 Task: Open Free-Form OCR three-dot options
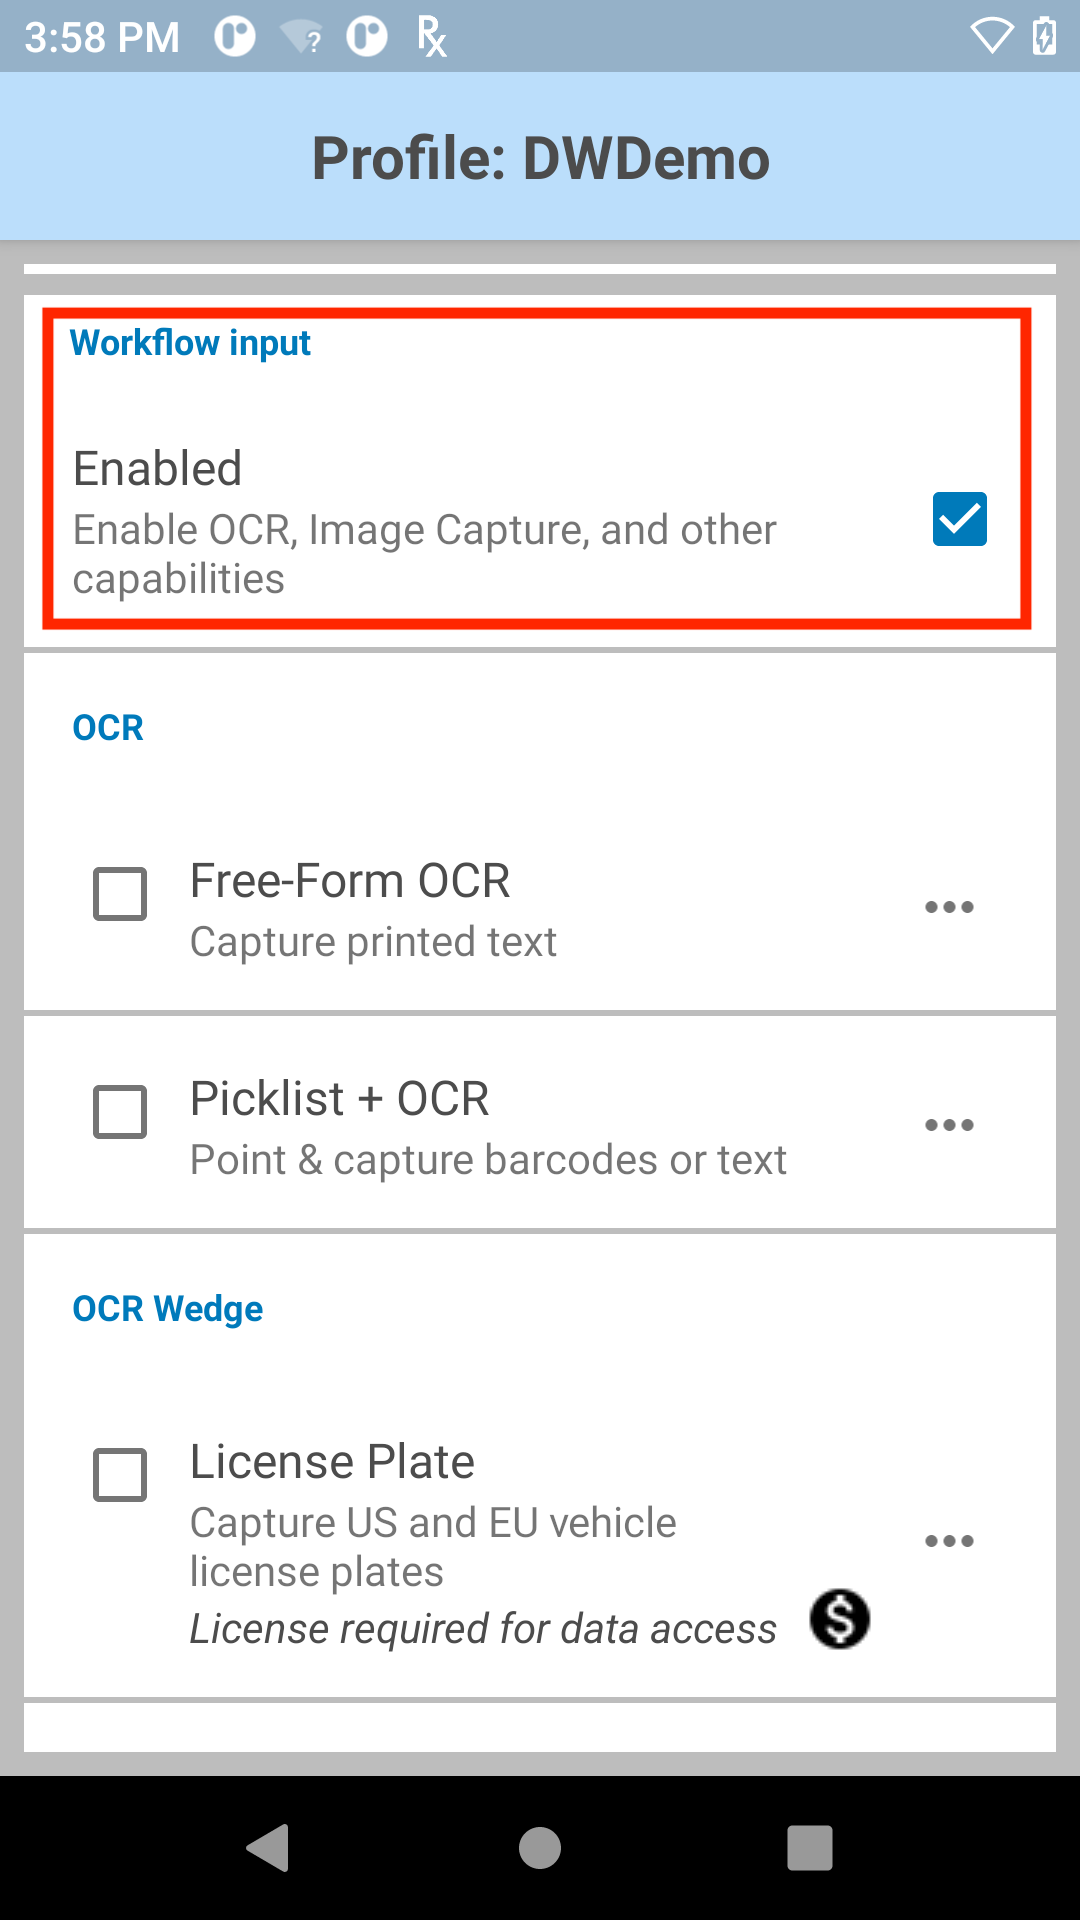[949, 907]
